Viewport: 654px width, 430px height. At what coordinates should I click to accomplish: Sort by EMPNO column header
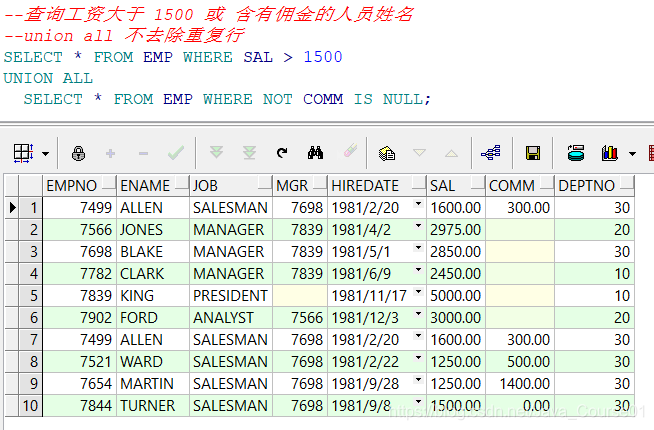pos(79,186)
